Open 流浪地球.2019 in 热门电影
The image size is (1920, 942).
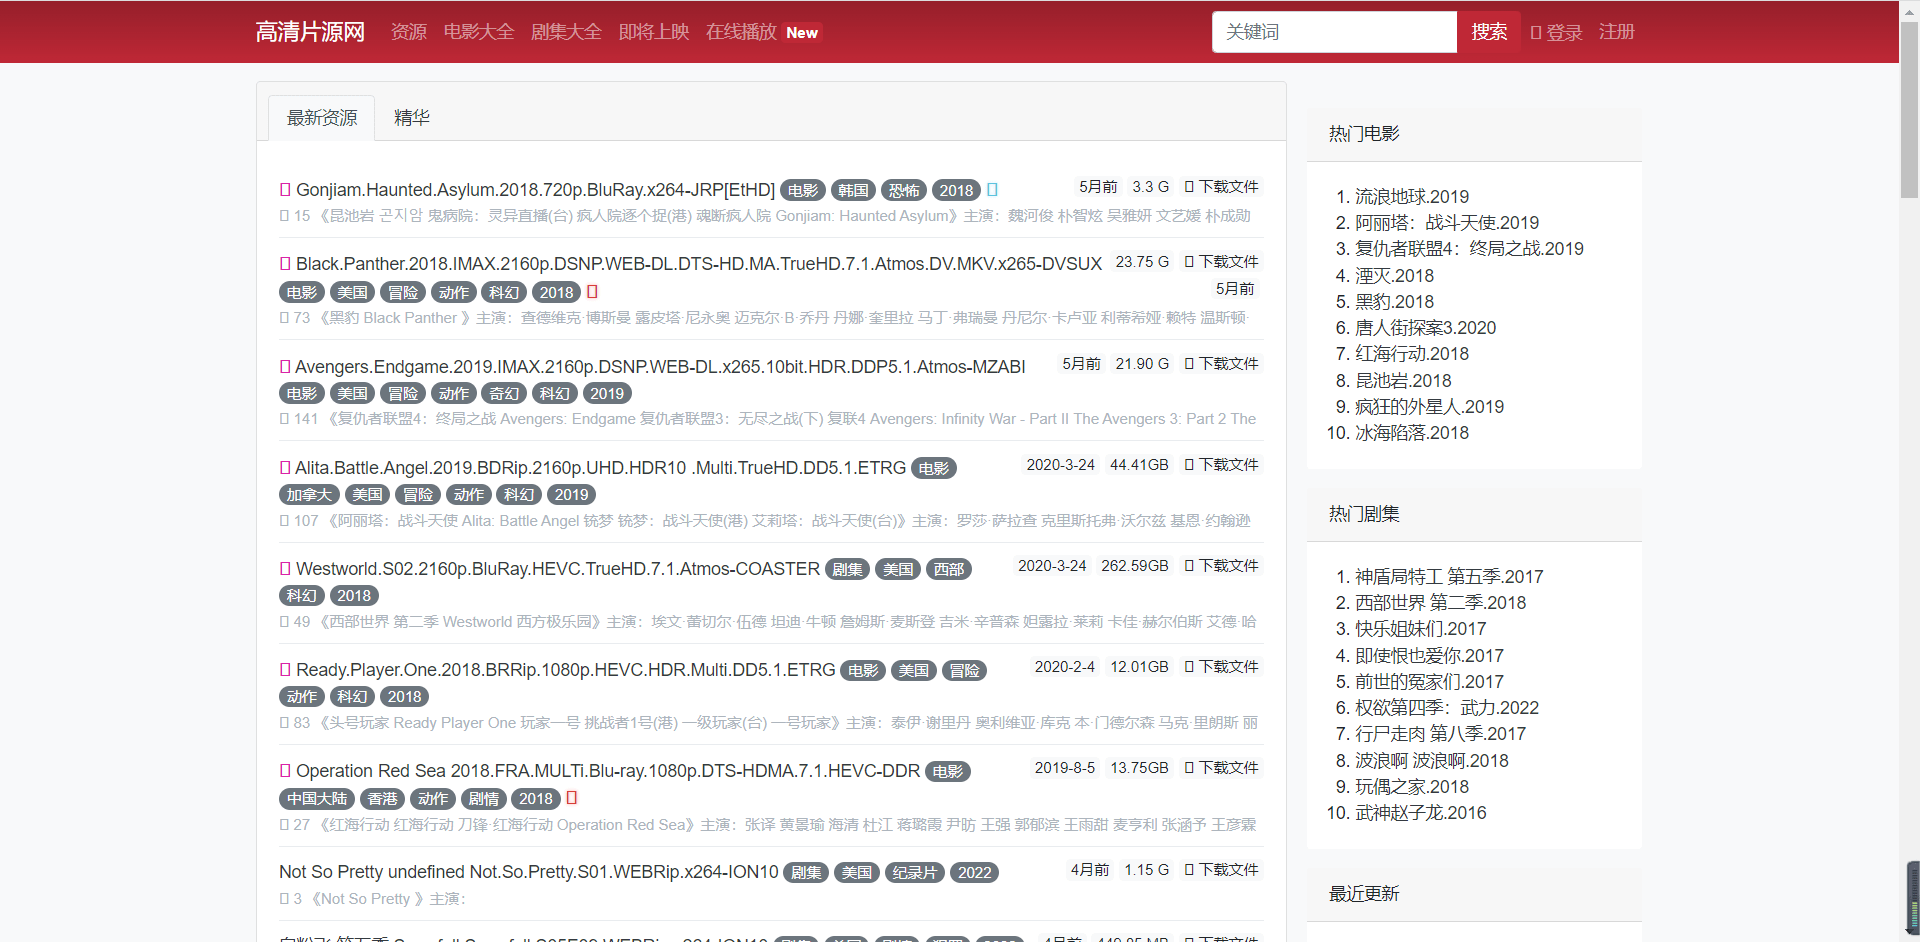(1412, 197)
